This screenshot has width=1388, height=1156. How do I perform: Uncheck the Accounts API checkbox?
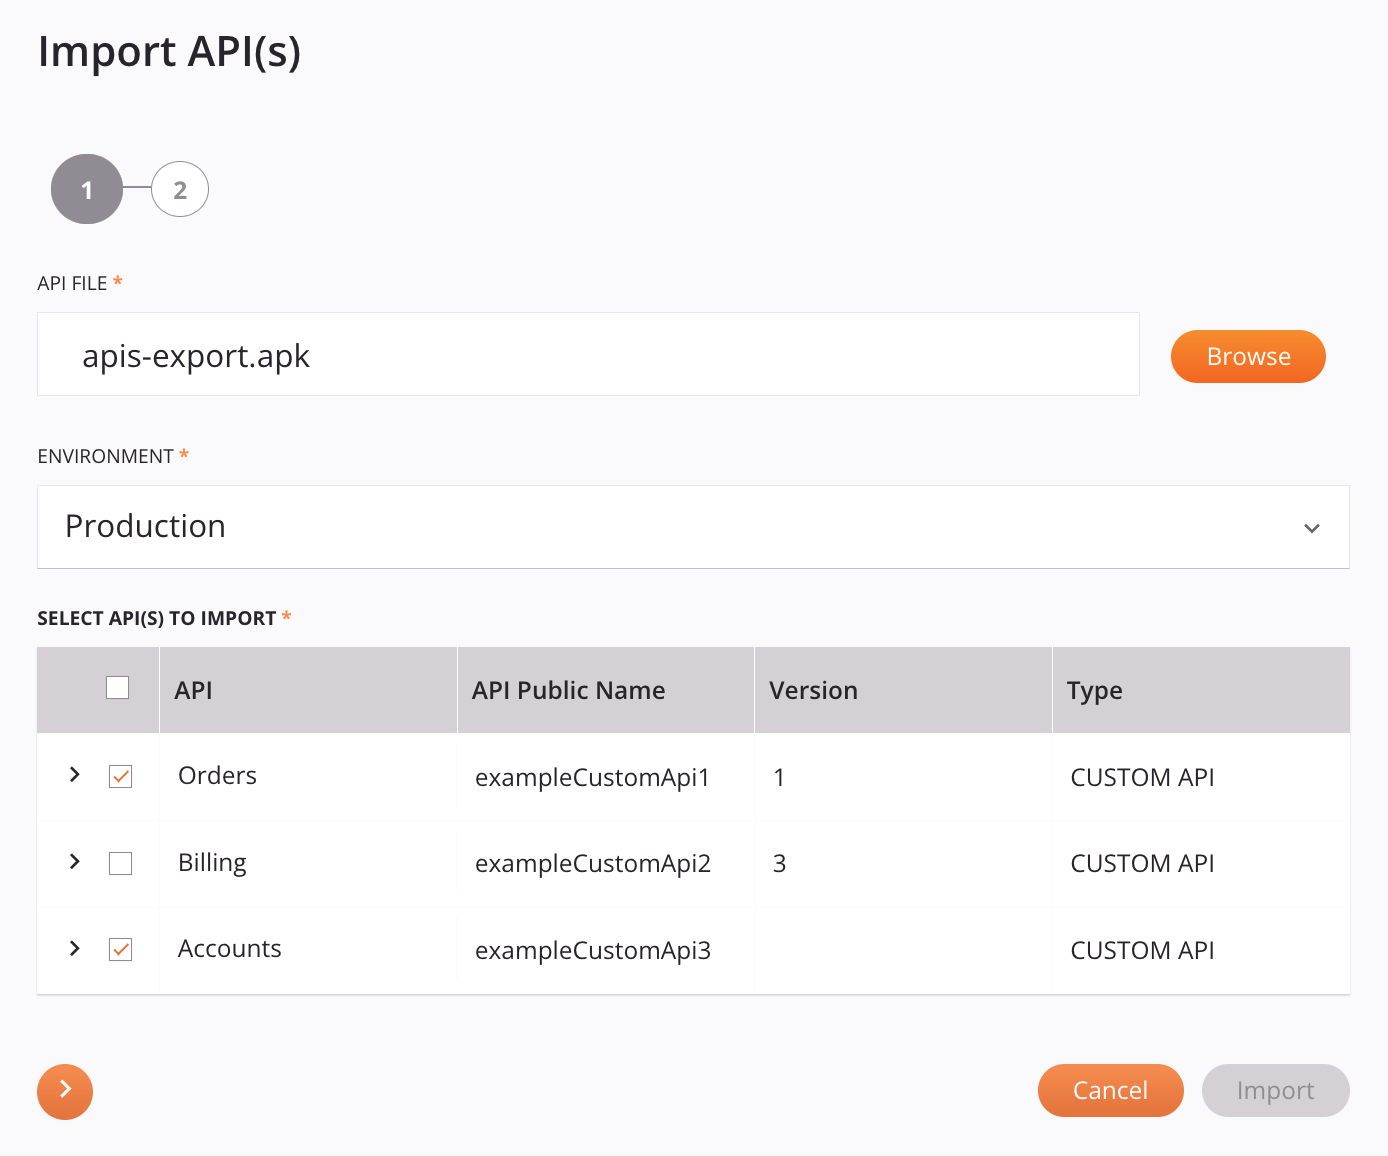click(120, 949)
